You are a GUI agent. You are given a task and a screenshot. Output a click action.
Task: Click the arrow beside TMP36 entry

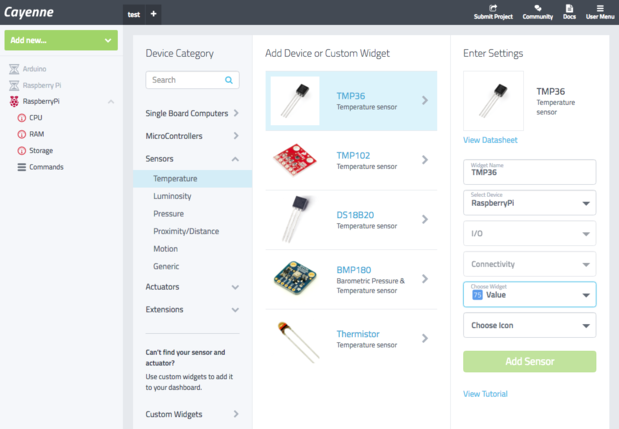click(x=425, y=100)
